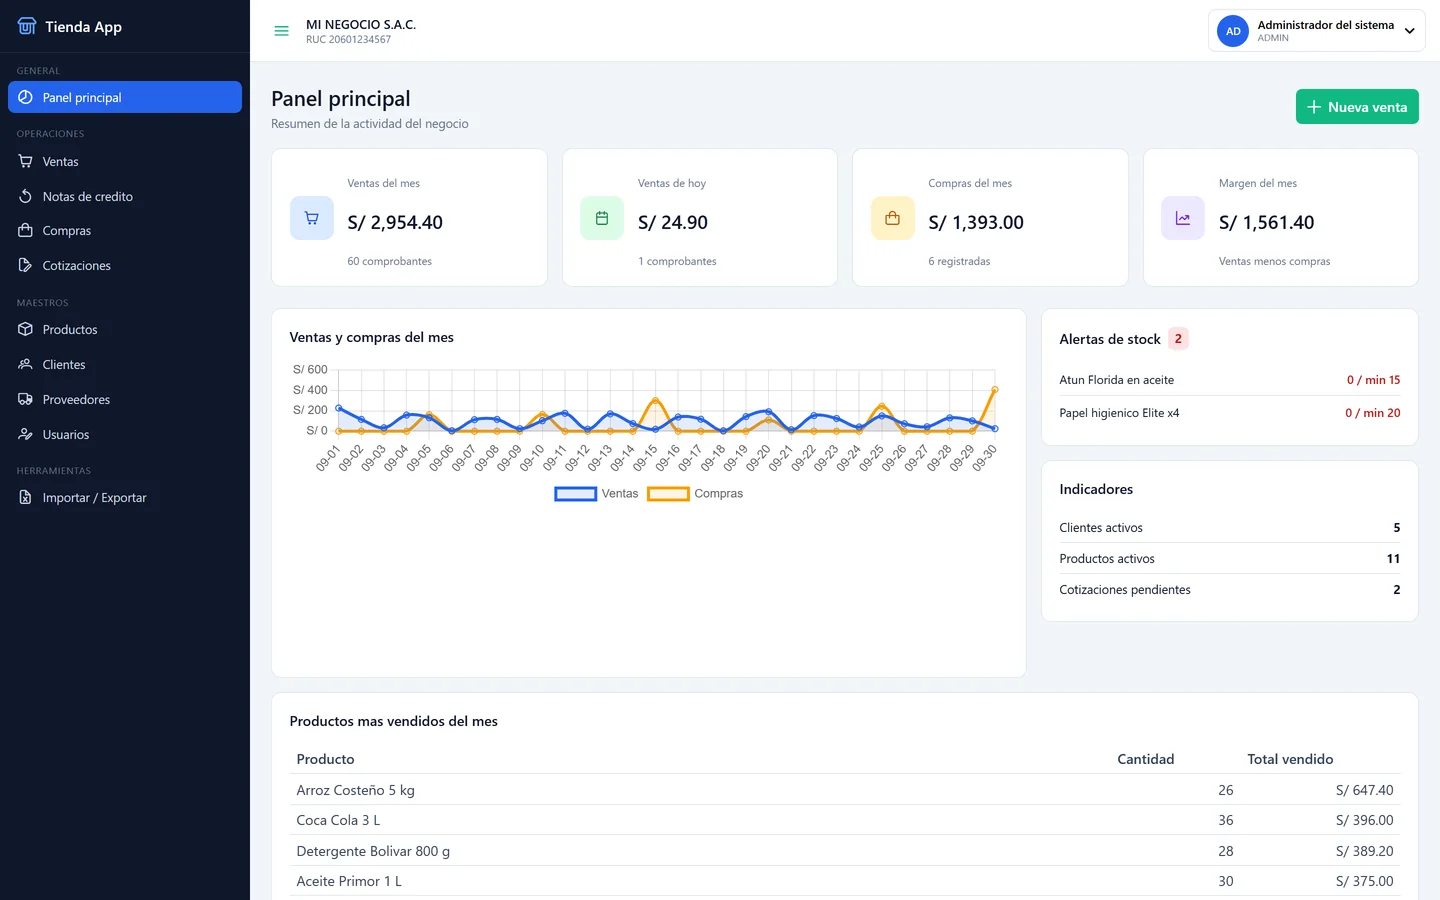Screen dimensions: 1440x900
Task: Click the purple chart icon on Margen del mes card
Action: pyautogui.click(x=1183, y=218)
